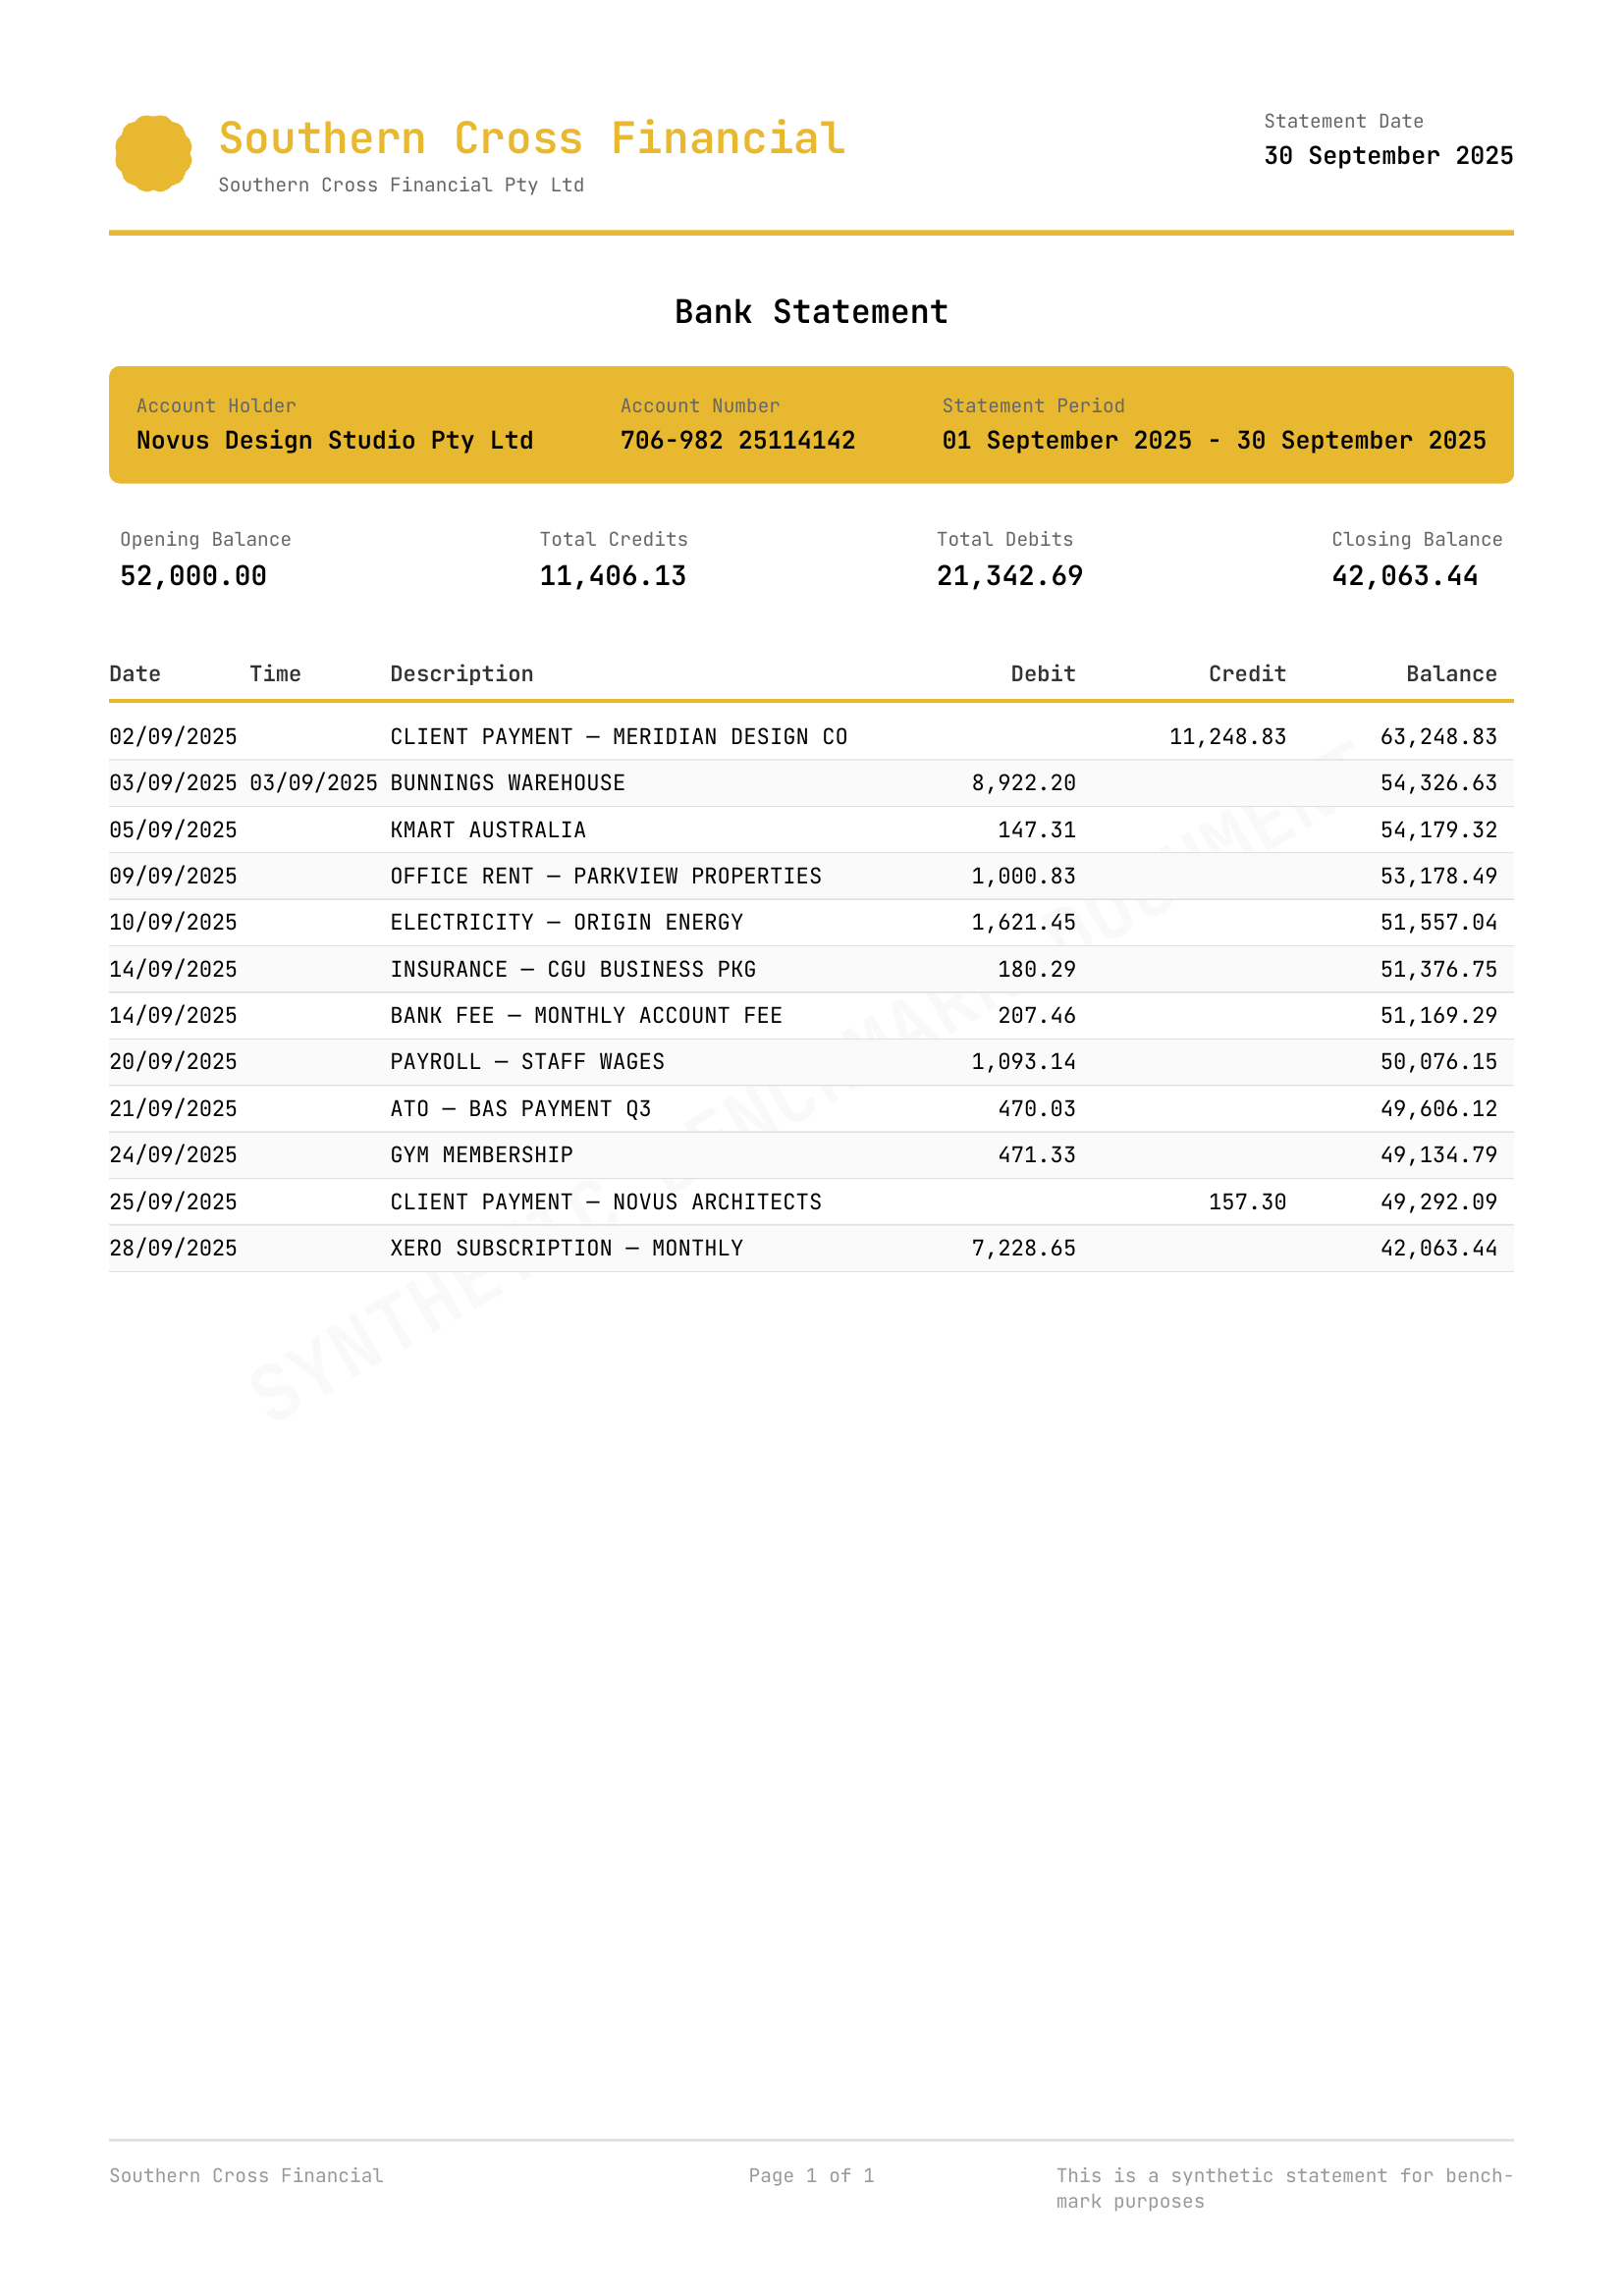This screenshot has width=1624, height=2296.
Task: Select the Bank Statement title
Action: [812, 313]
